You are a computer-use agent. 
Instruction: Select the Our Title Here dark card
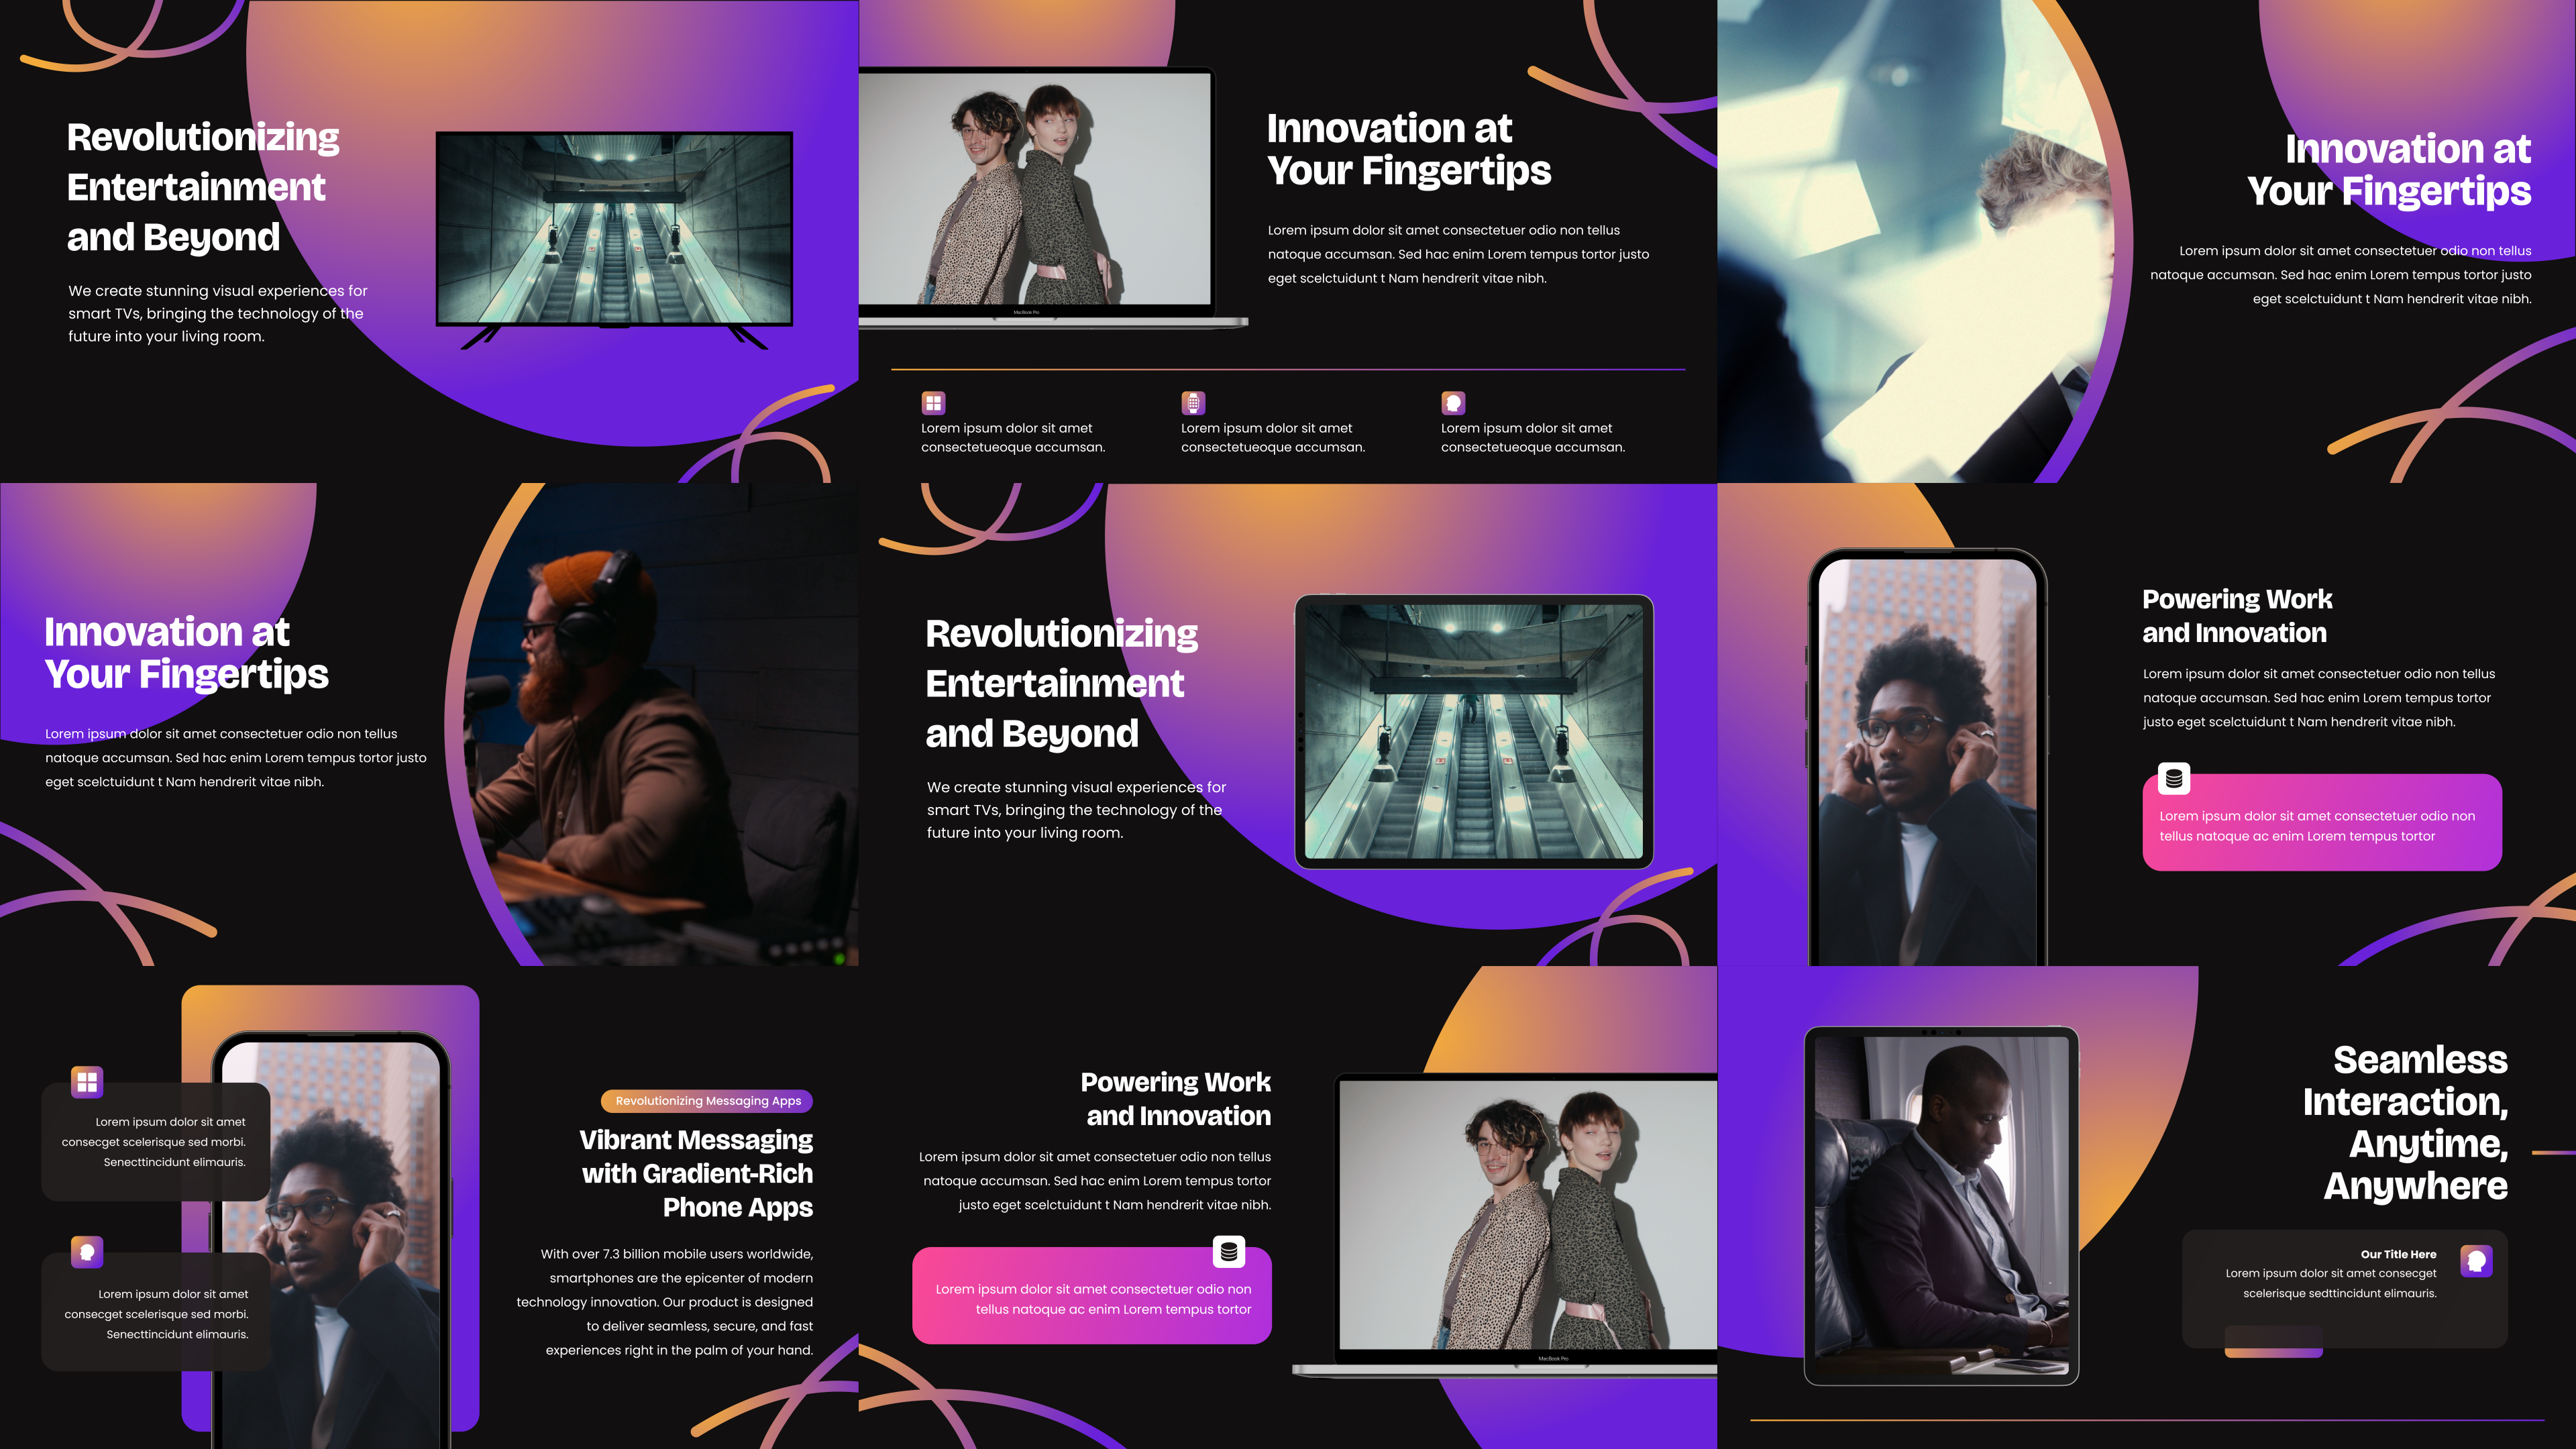2344,1289
